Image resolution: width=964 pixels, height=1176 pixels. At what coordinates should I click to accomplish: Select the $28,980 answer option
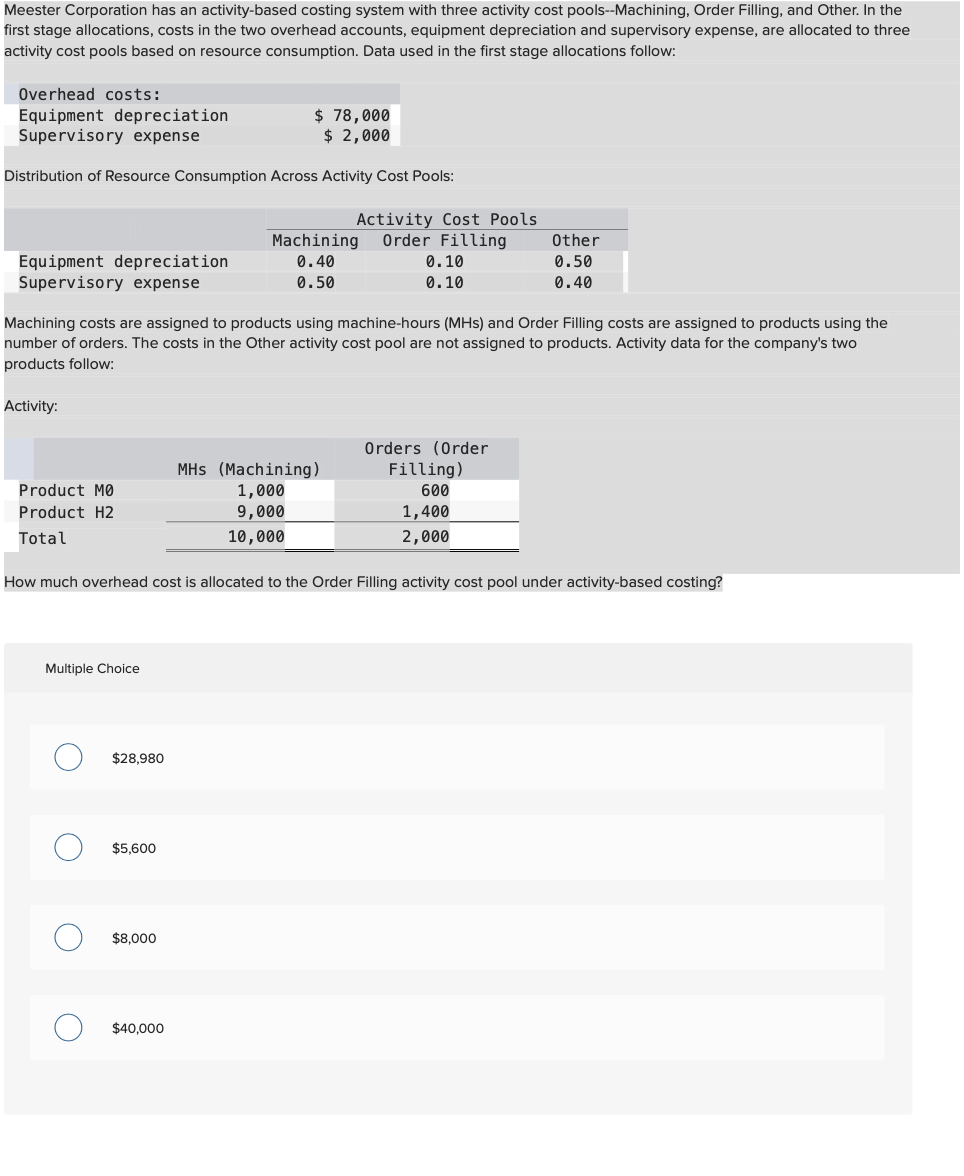(68, 757)
